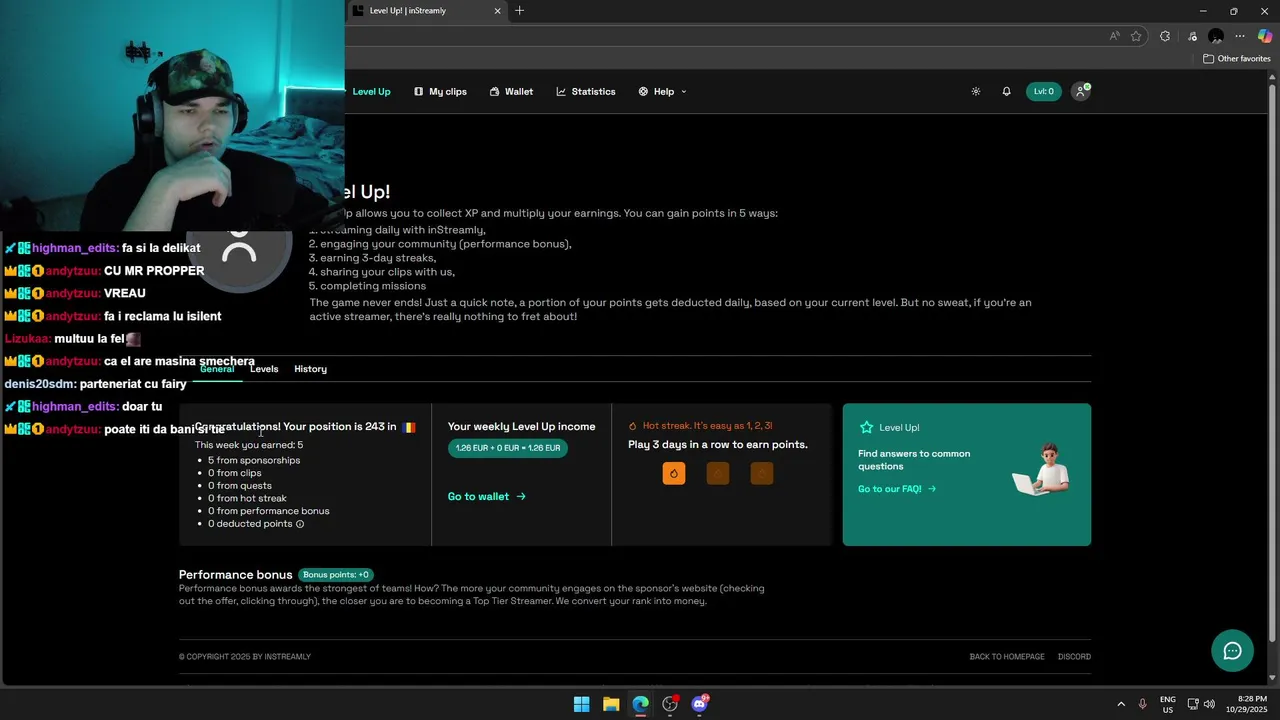
Task: Open File Explorer from the taskbar
Action: pyautogui.click(x=611, y=704)
